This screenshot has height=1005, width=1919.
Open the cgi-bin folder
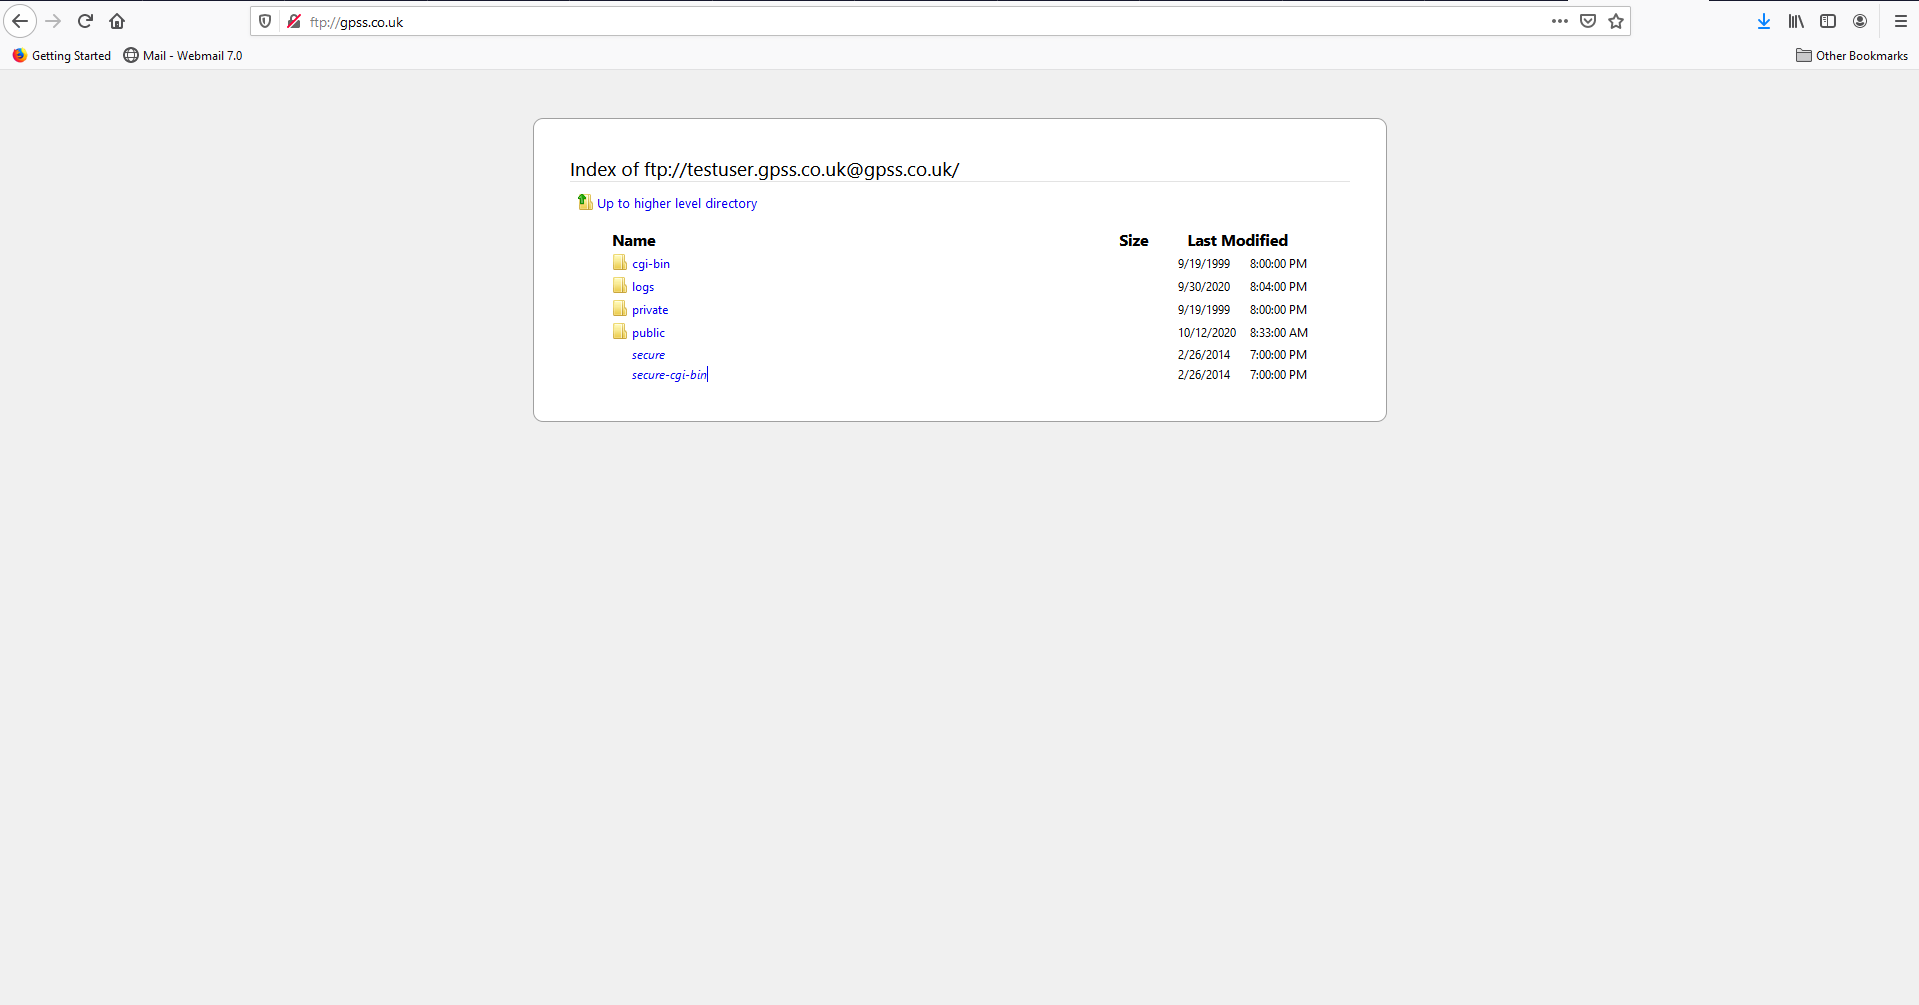[x=650, y=264]
